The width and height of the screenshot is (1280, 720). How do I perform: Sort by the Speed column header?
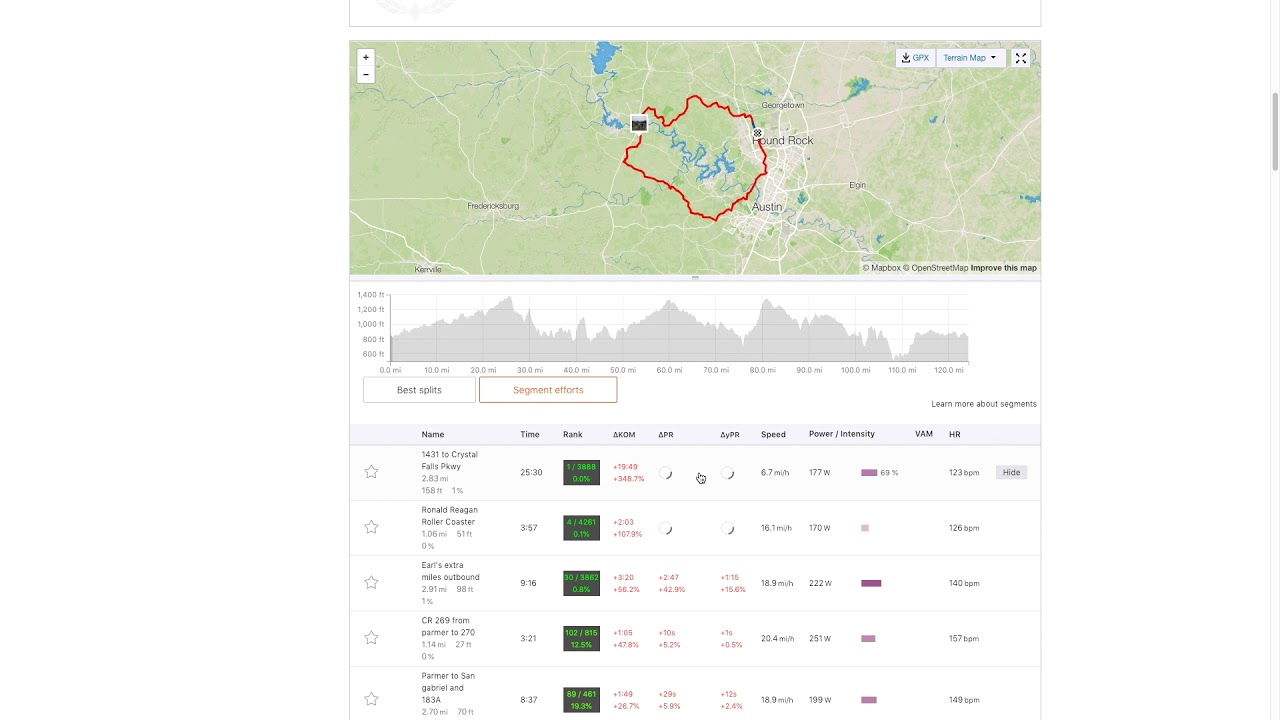click(x=773, y=434)
